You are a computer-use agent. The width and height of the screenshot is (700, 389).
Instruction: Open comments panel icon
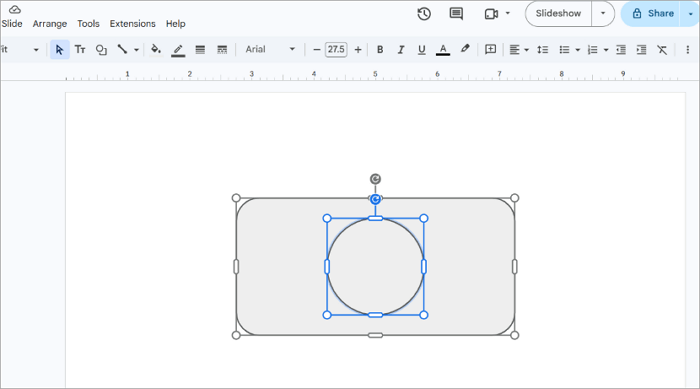click(456, 14)
